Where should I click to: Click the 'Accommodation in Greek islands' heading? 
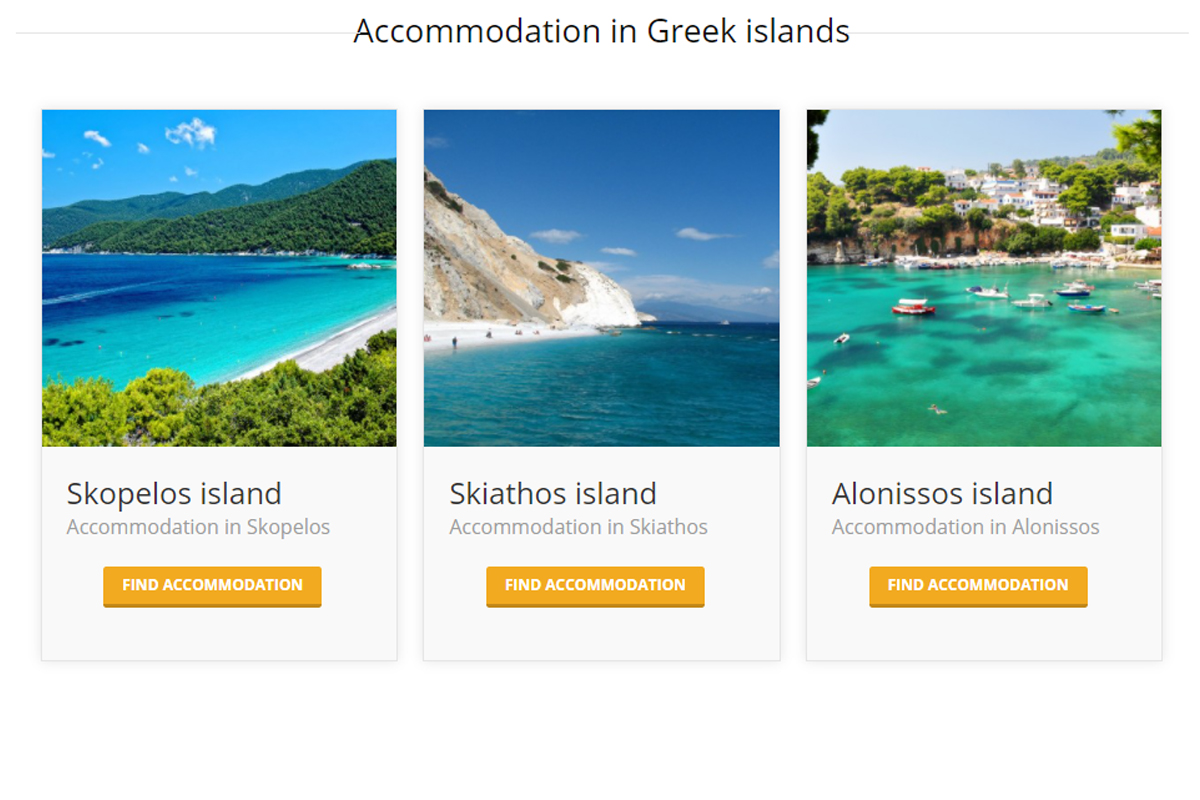click(601, 31)
